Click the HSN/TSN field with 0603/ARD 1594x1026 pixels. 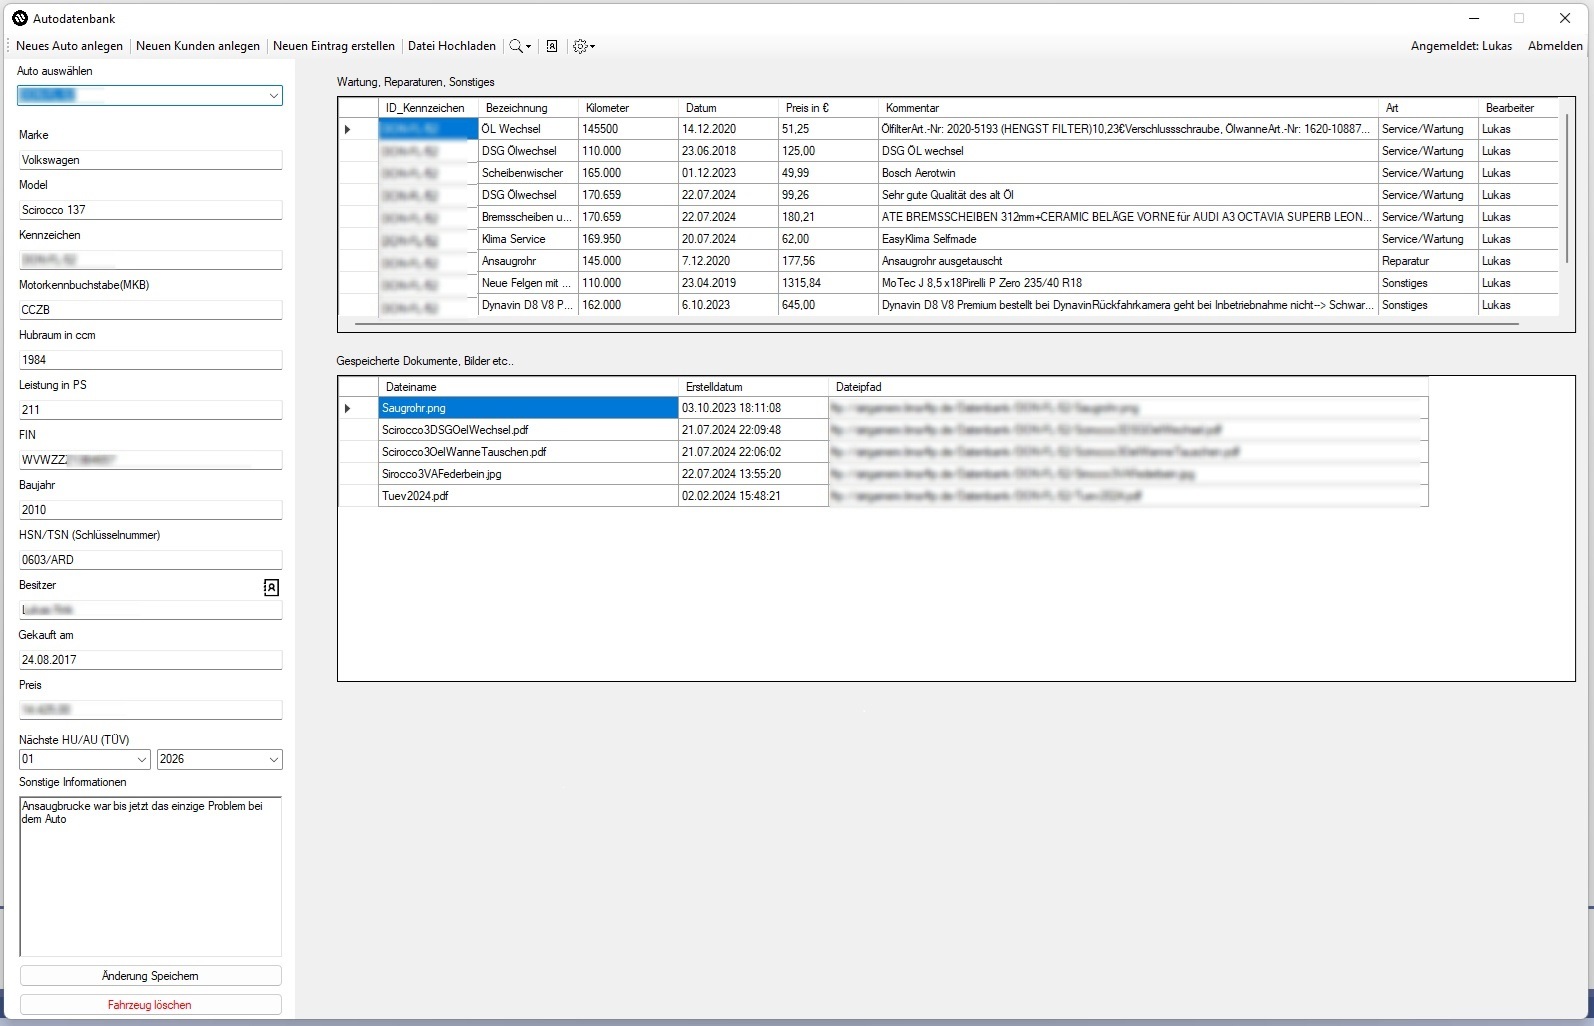tap(150, 560)
